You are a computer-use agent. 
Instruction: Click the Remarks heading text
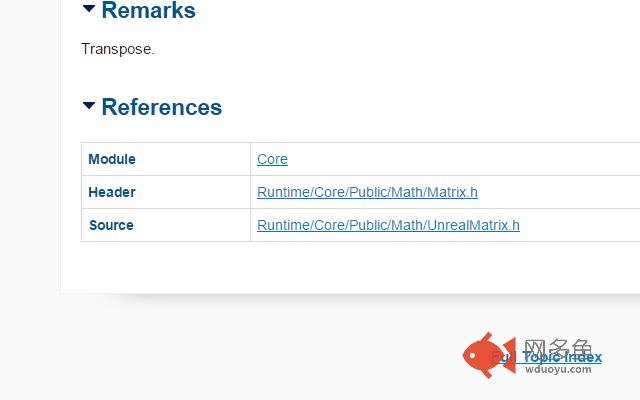149,10
